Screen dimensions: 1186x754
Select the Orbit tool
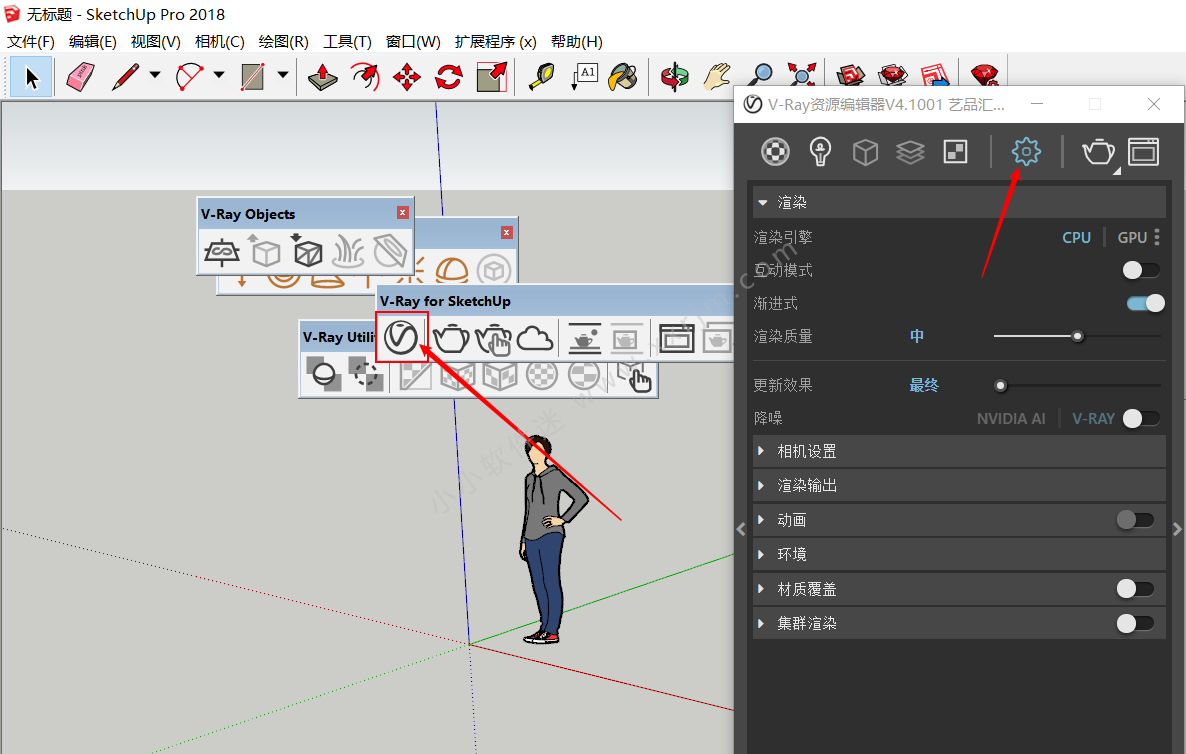coord(675,77)
